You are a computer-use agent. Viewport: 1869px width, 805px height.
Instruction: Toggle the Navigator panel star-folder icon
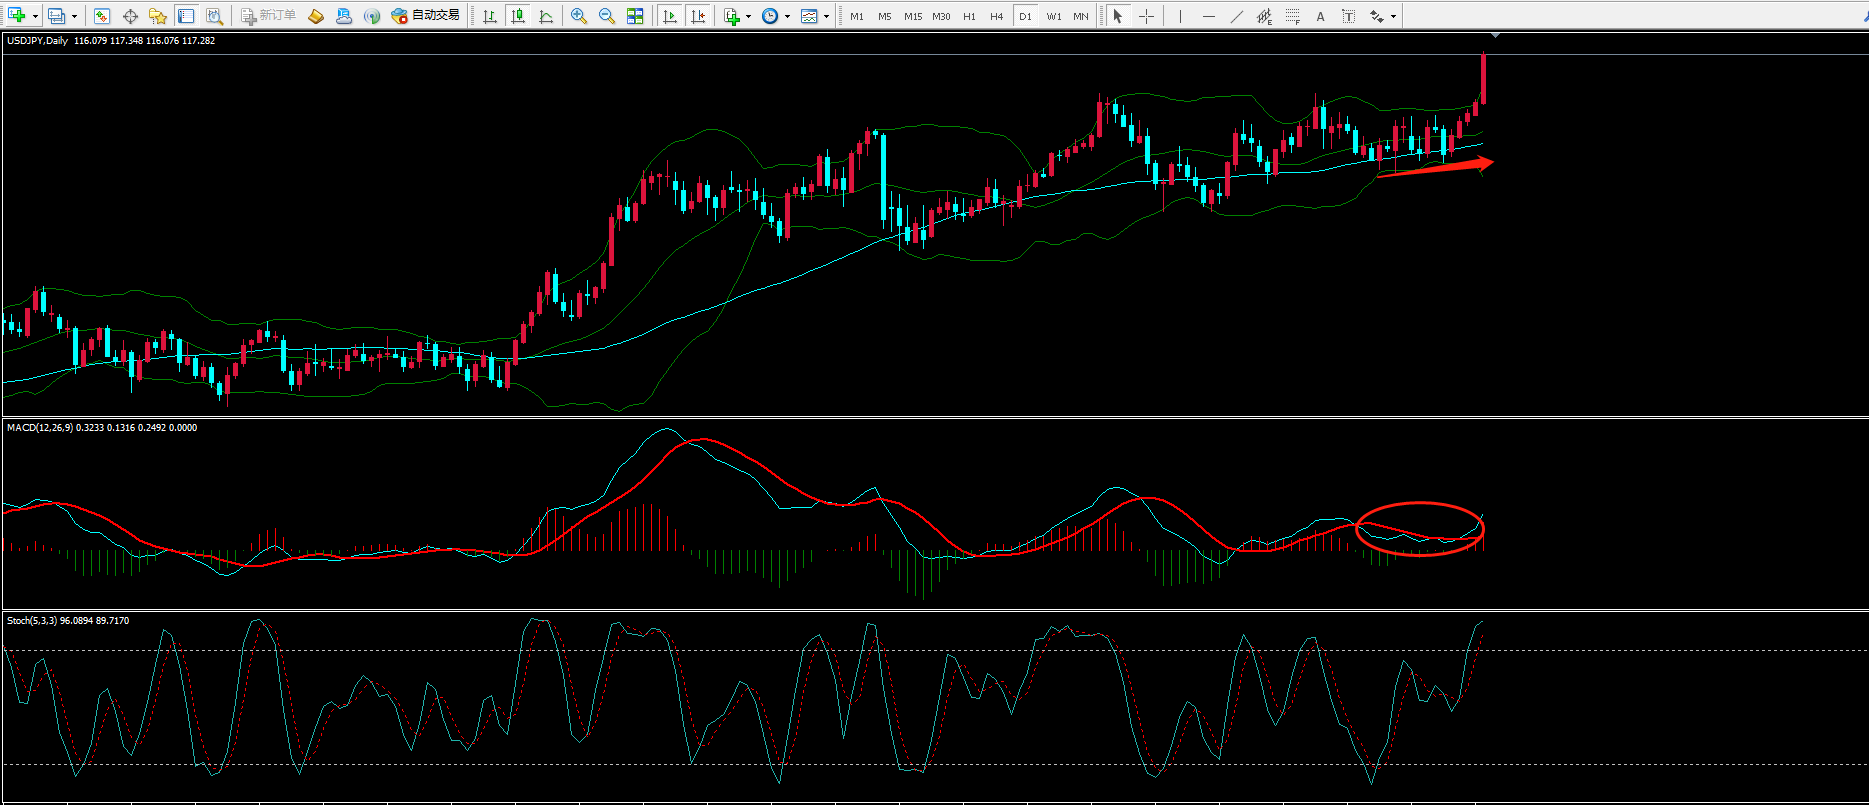click(x=158, y=16)
